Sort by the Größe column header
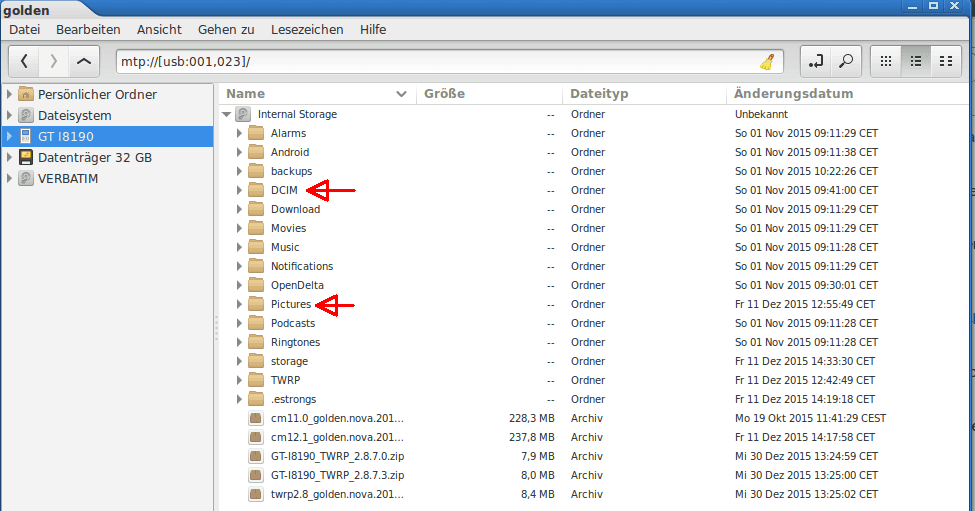 (489, 94)
